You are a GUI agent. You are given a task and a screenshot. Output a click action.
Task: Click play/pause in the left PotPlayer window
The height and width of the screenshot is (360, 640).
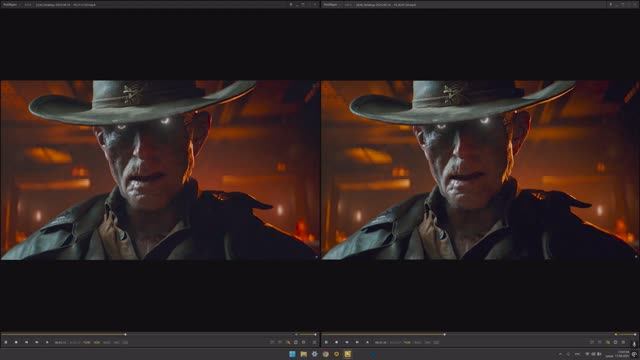pyautogui.click(x=6, y=342)
